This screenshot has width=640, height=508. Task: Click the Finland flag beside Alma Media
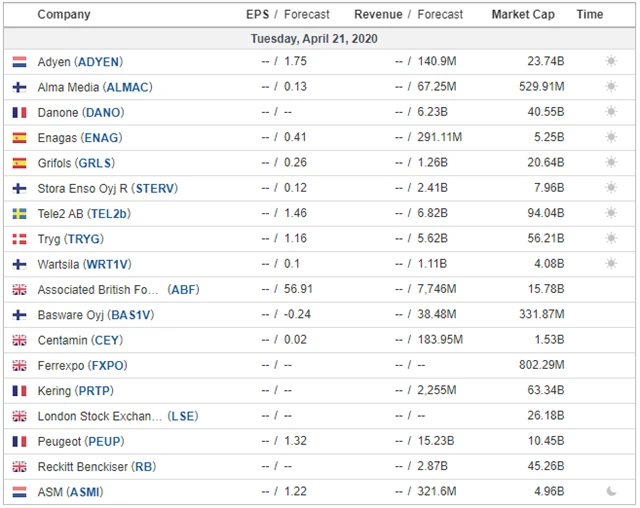coord(19,87)
